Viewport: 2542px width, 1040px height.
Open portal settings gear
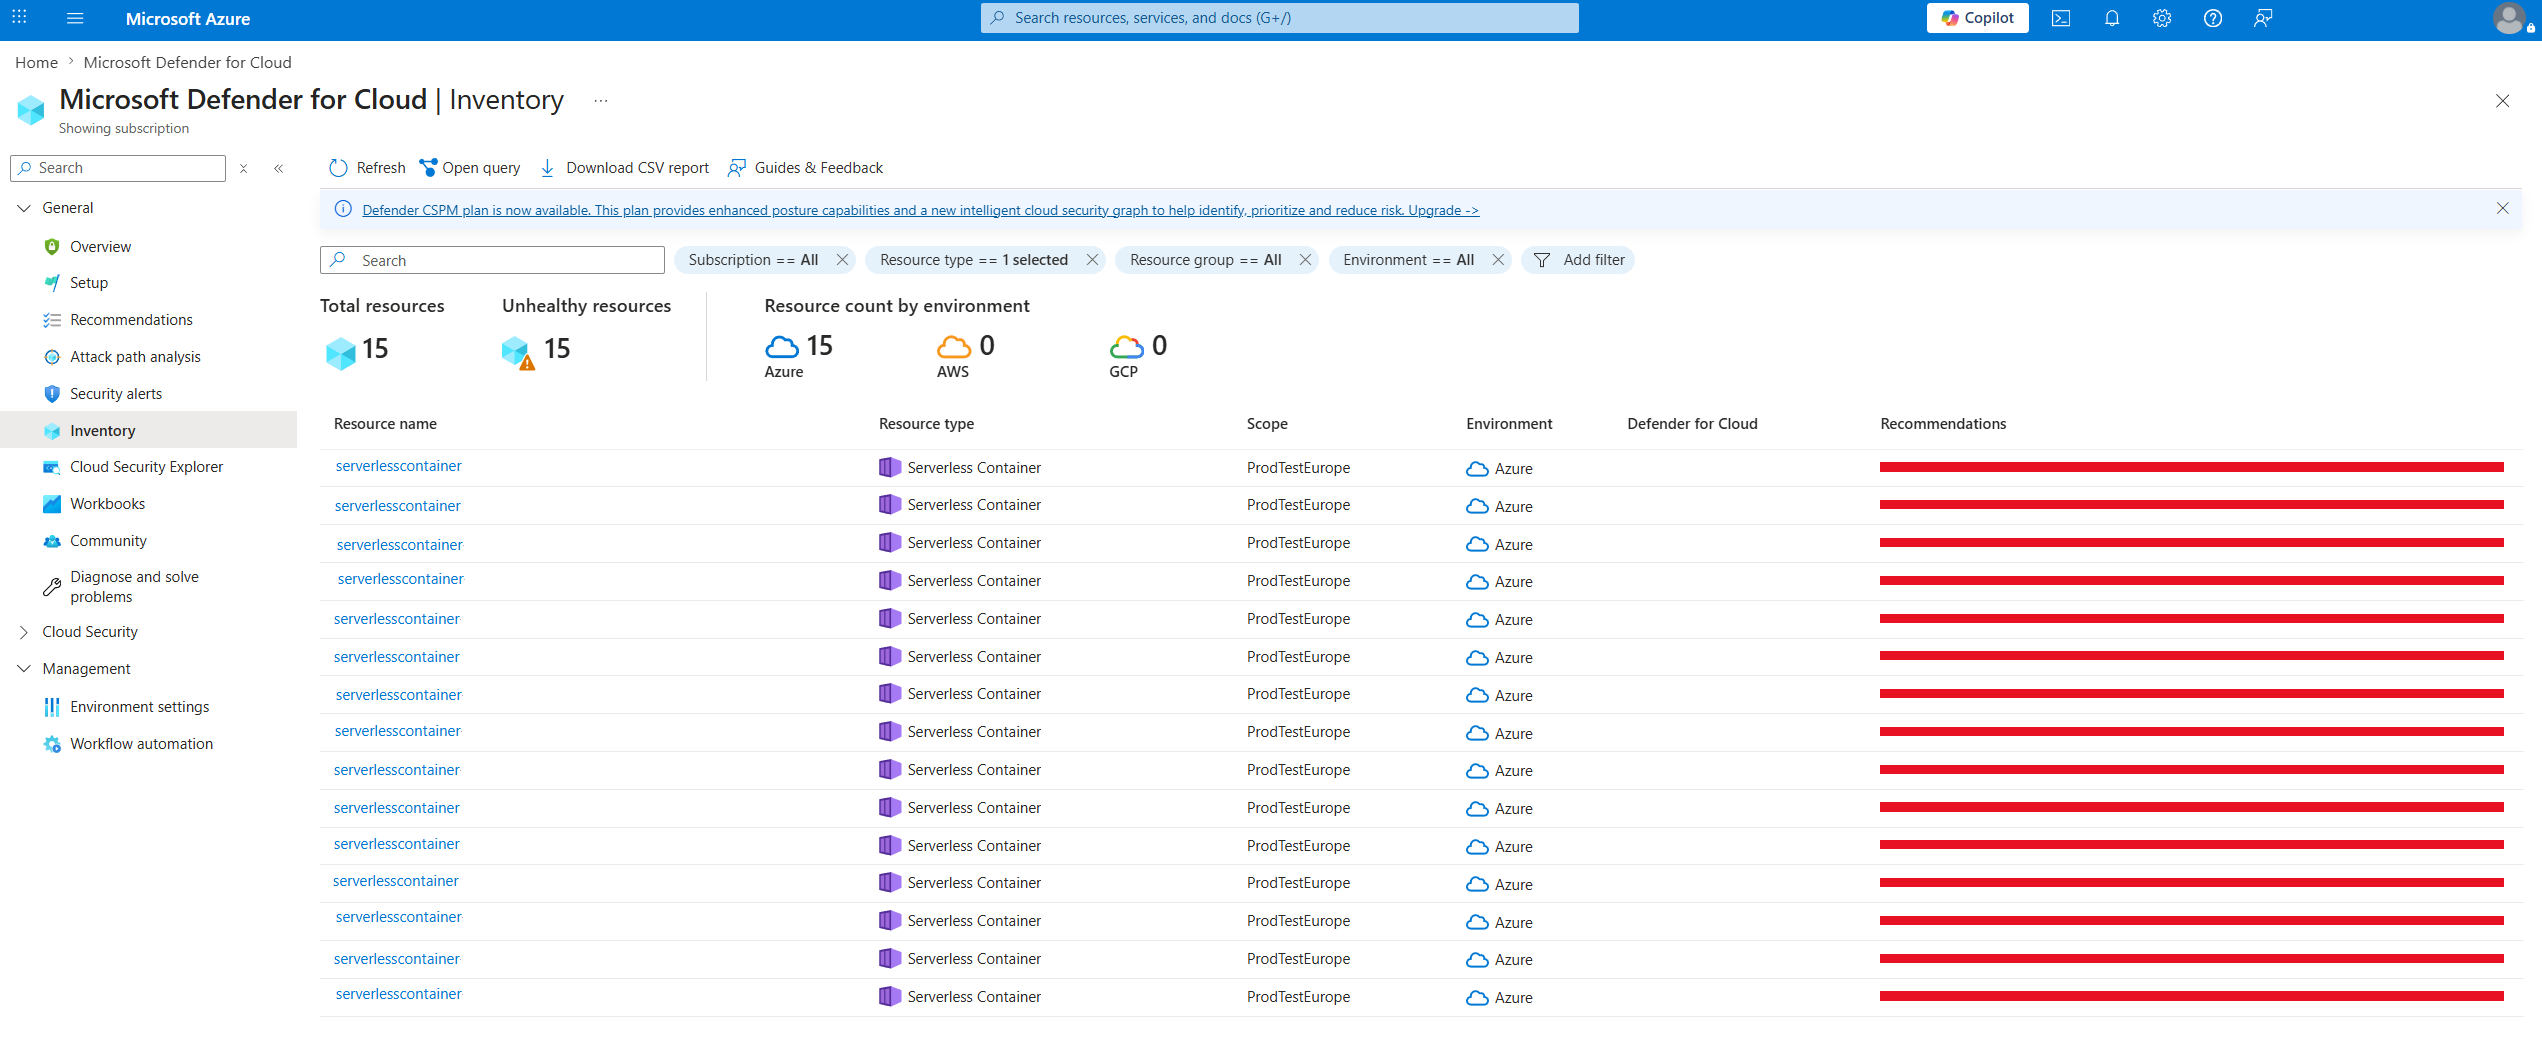(2162, 18)
